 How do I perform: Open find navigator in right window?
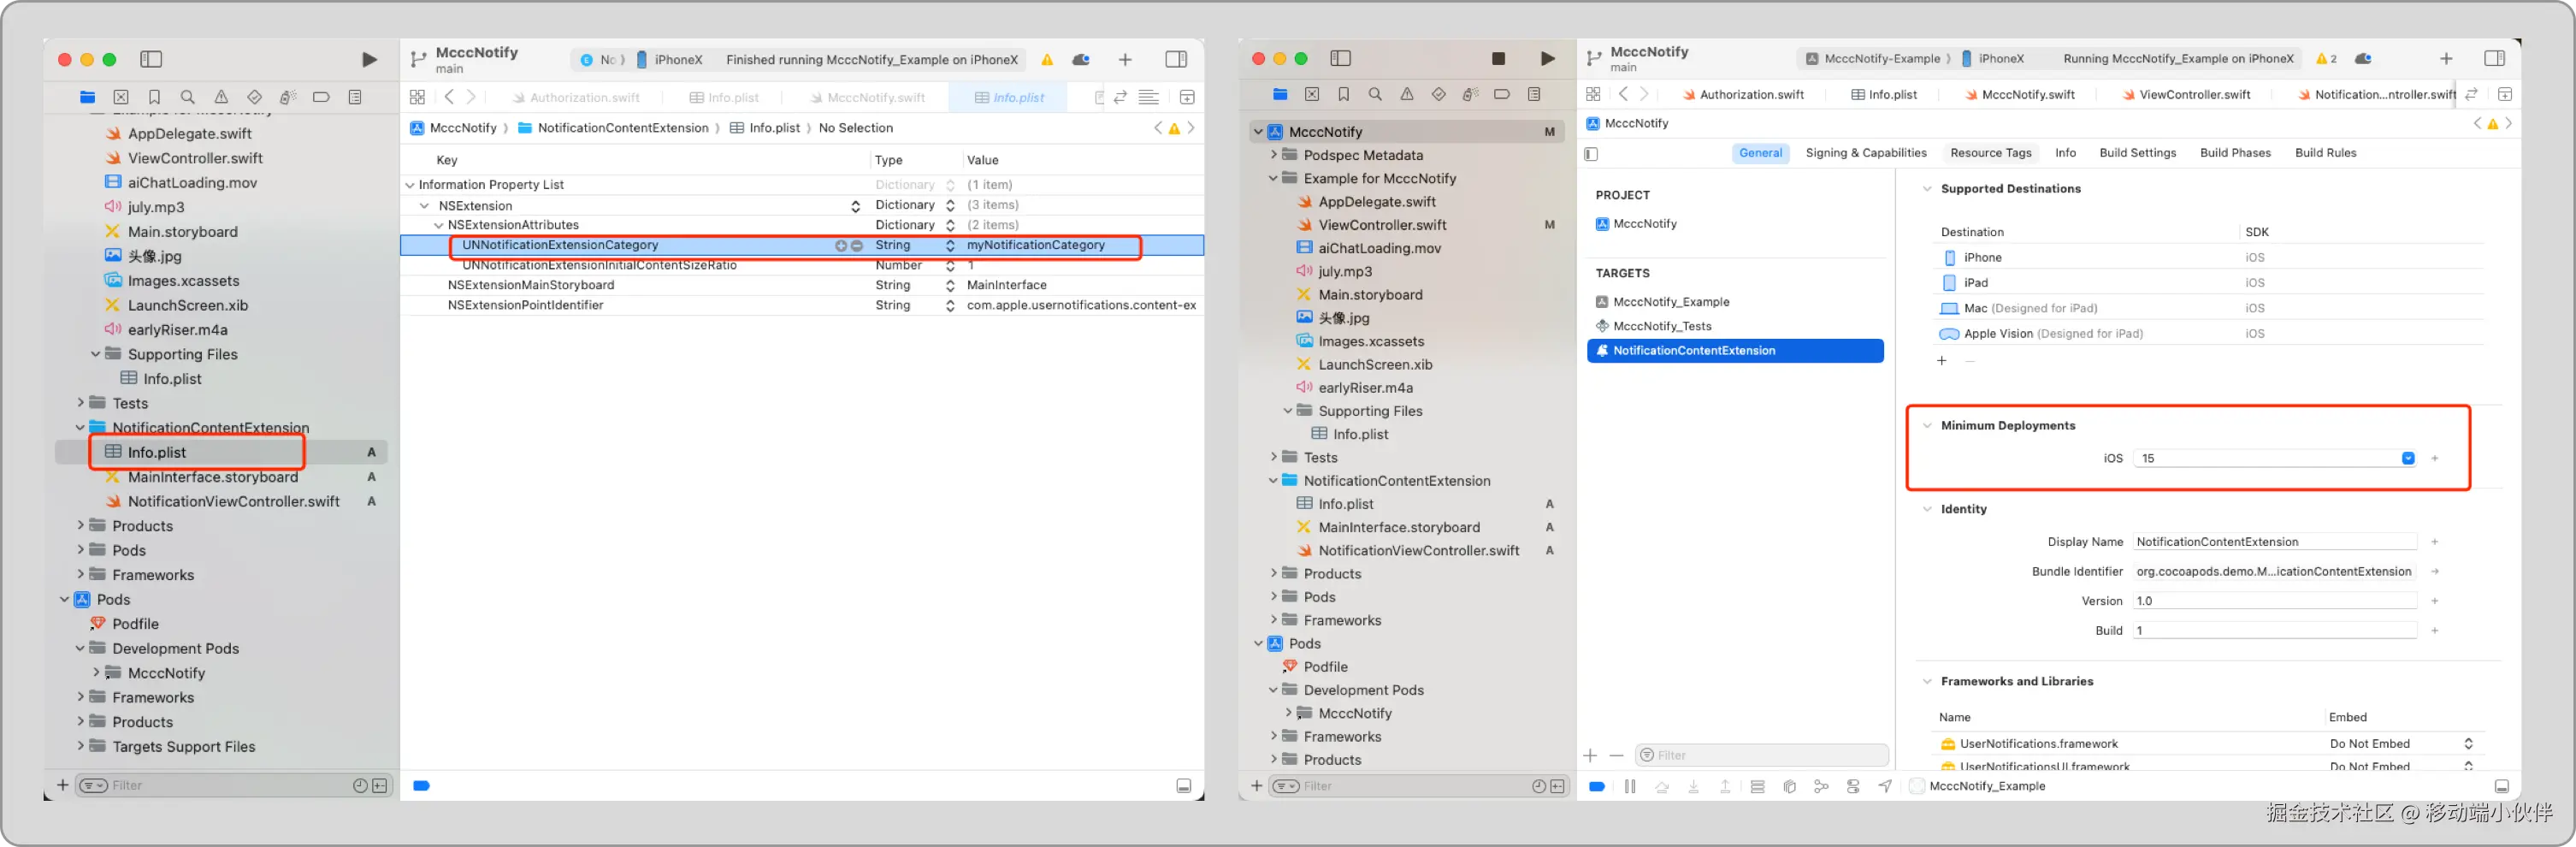coord(1375,94)
